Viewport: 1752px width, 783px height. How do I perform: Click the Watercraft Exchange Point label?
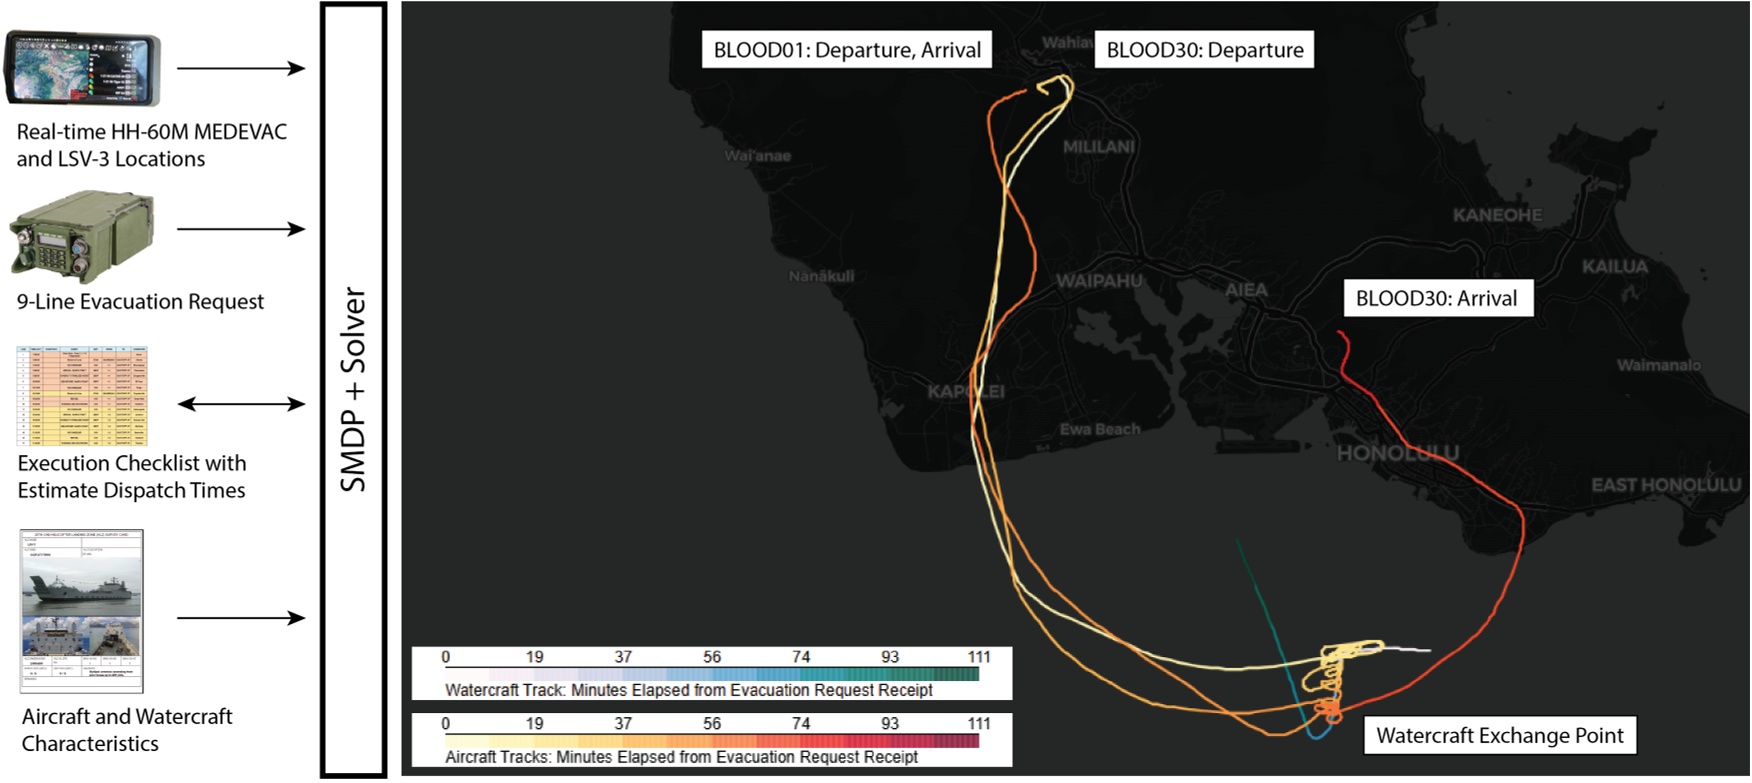1499,736
